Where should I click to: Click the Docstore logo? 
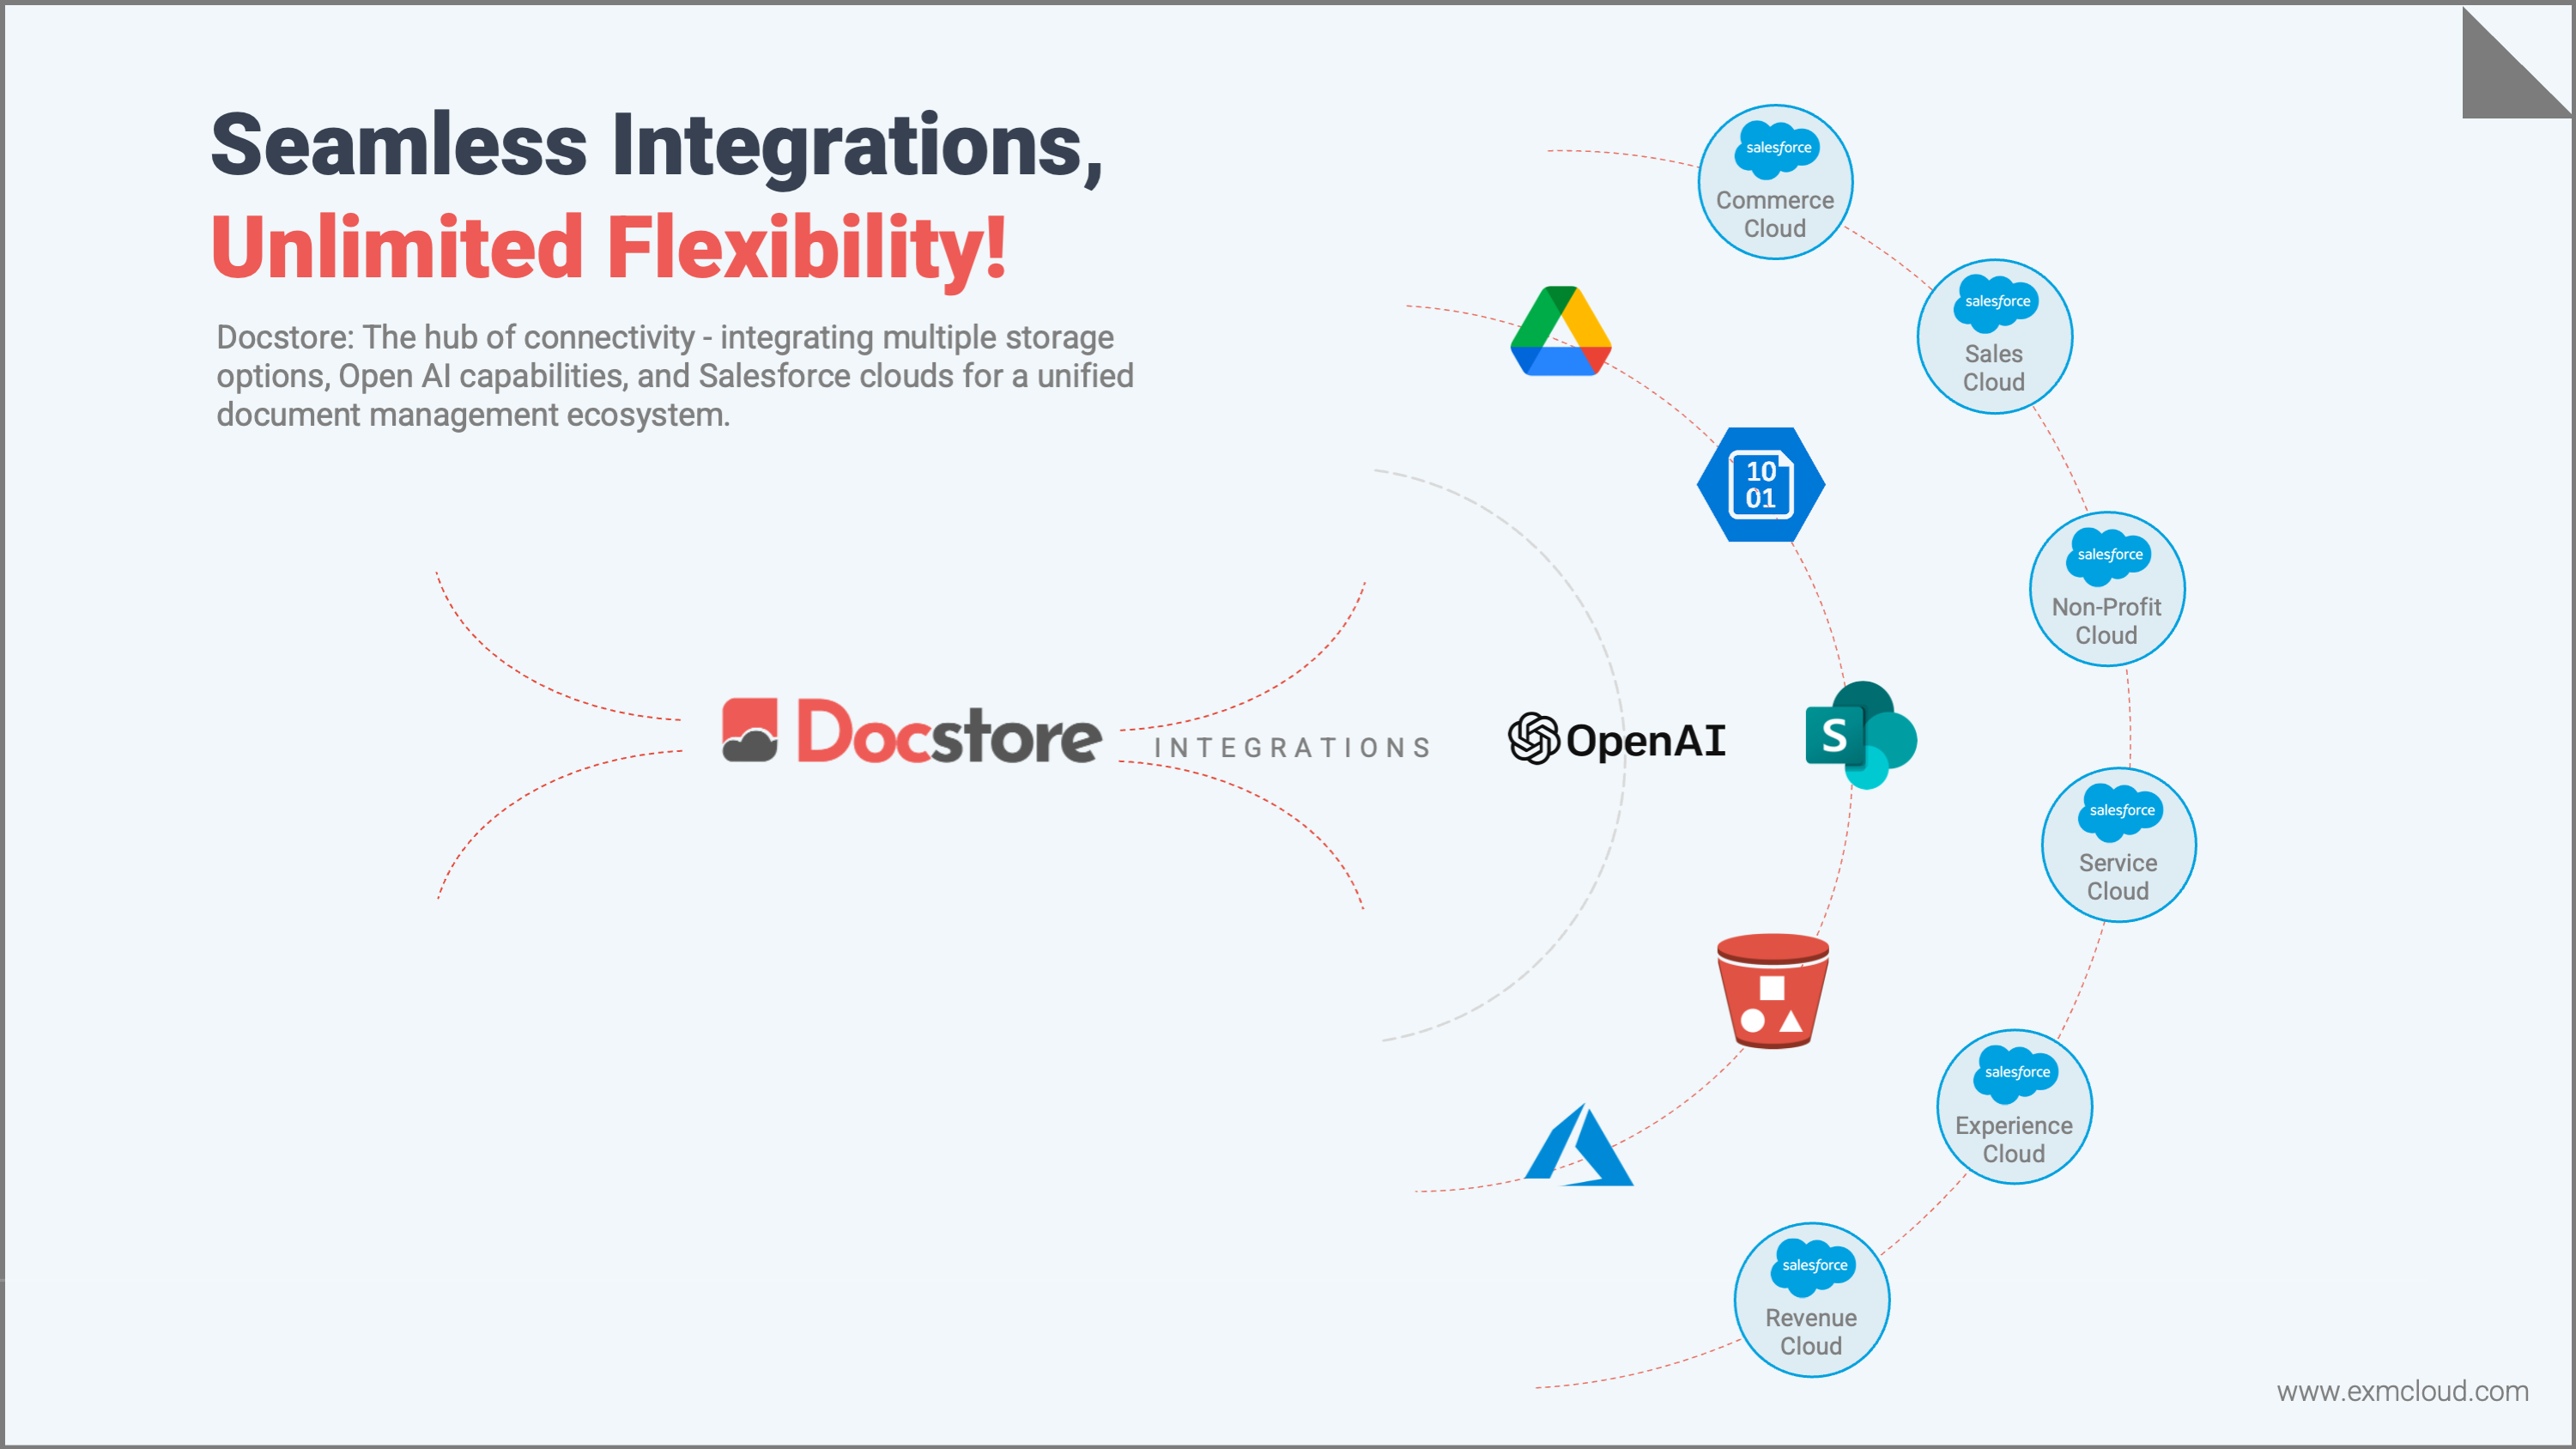pos(911,732)
